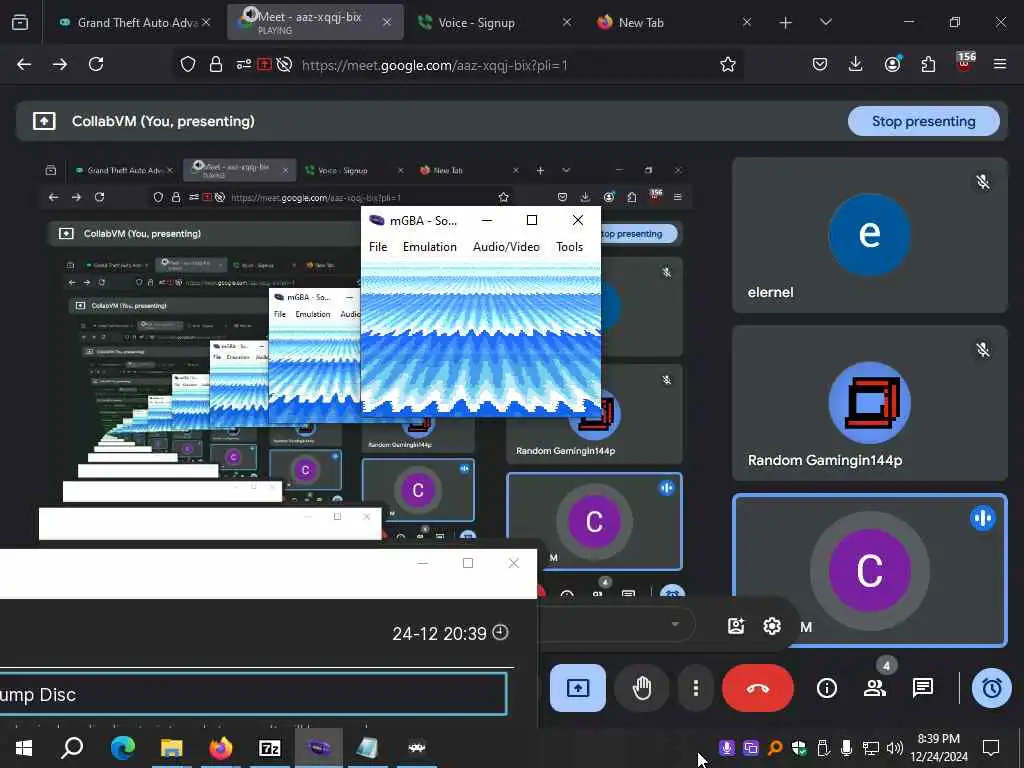Select the ump Disc text field
The height and width of the screenshot is (768, 1024).
(x=253, y=694)
